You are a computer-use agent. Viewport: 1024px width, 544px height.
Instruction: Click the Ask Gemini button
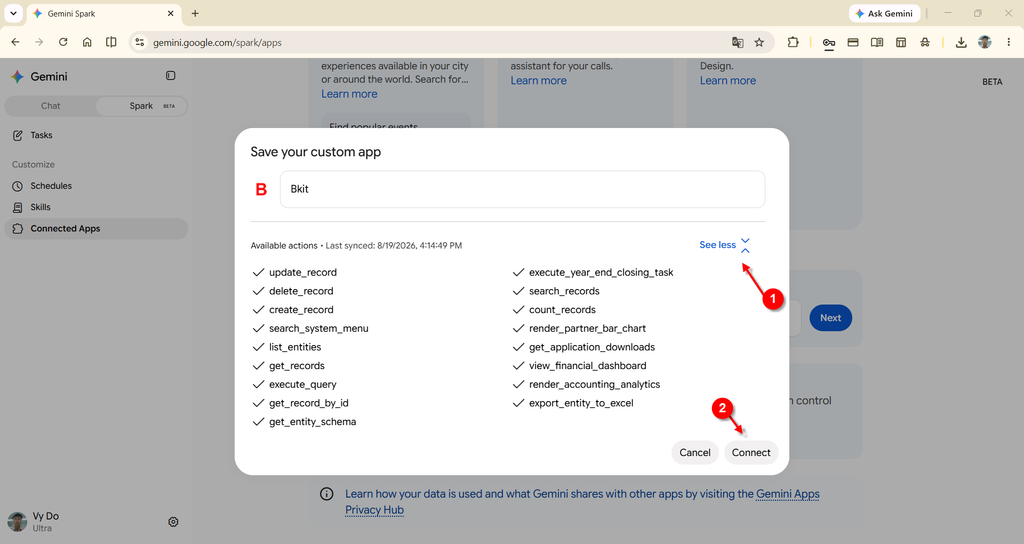click(x=884, y=13)
